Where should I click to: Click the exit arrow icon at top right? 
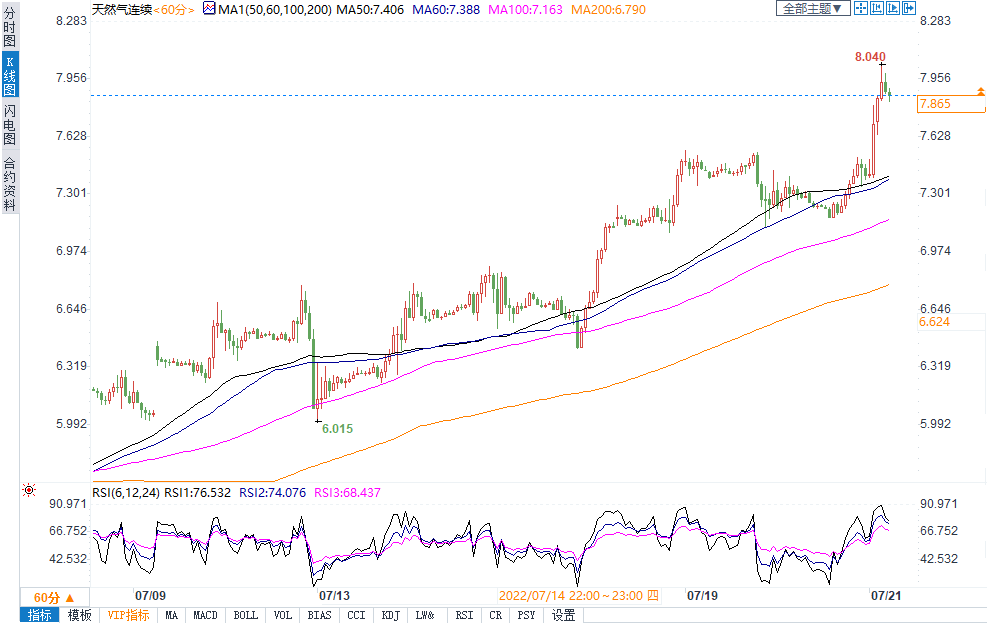coord(909,8)
